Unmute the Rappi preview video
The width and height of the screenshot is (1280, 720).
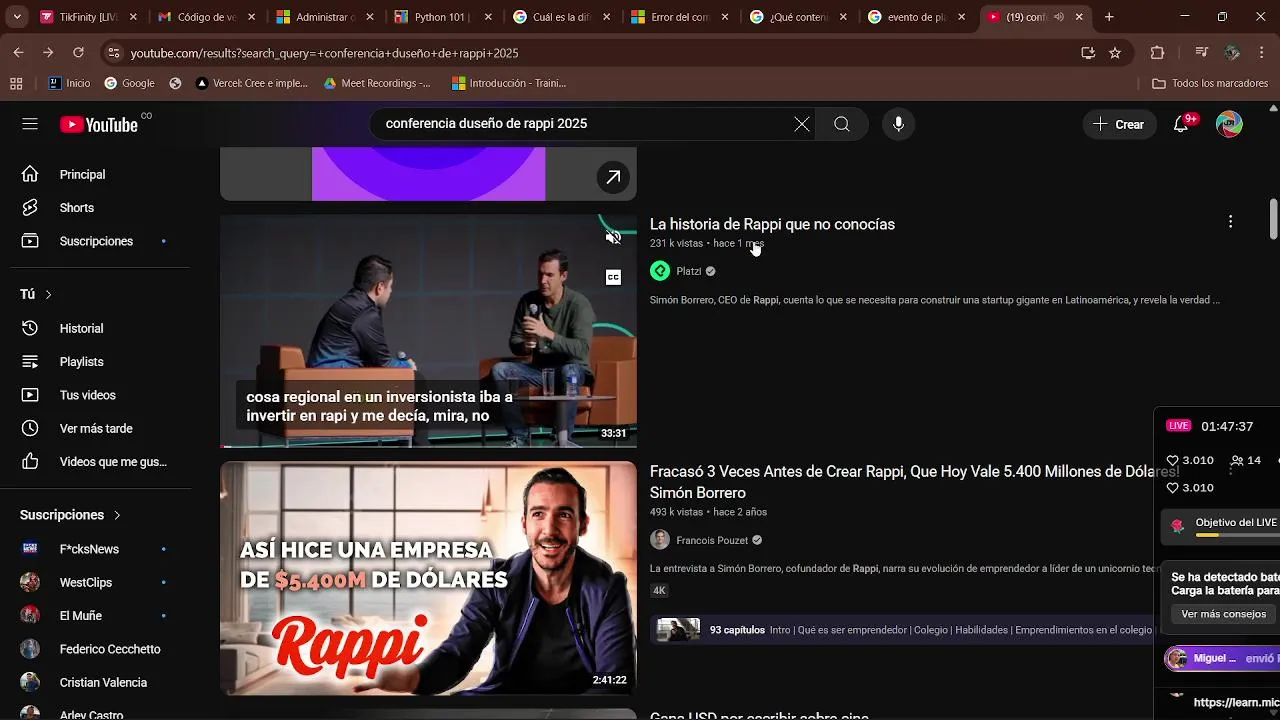coord(613,237)
